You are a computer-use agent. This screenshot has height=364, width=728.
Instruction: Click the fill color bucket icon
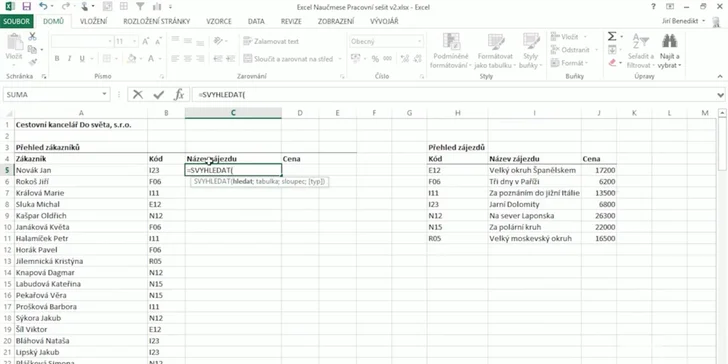pos(131,58)
